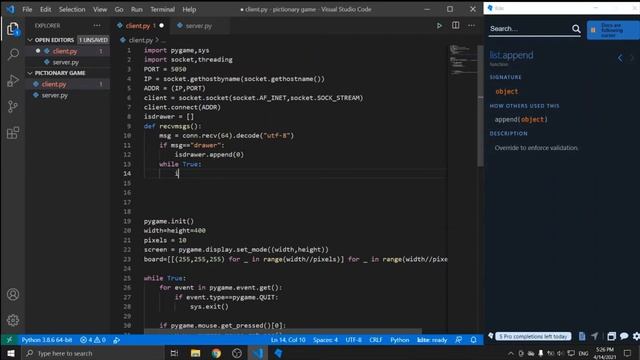Open the Go menu
640x360 pixels.
pyautogui.click(x=119, y=9)
